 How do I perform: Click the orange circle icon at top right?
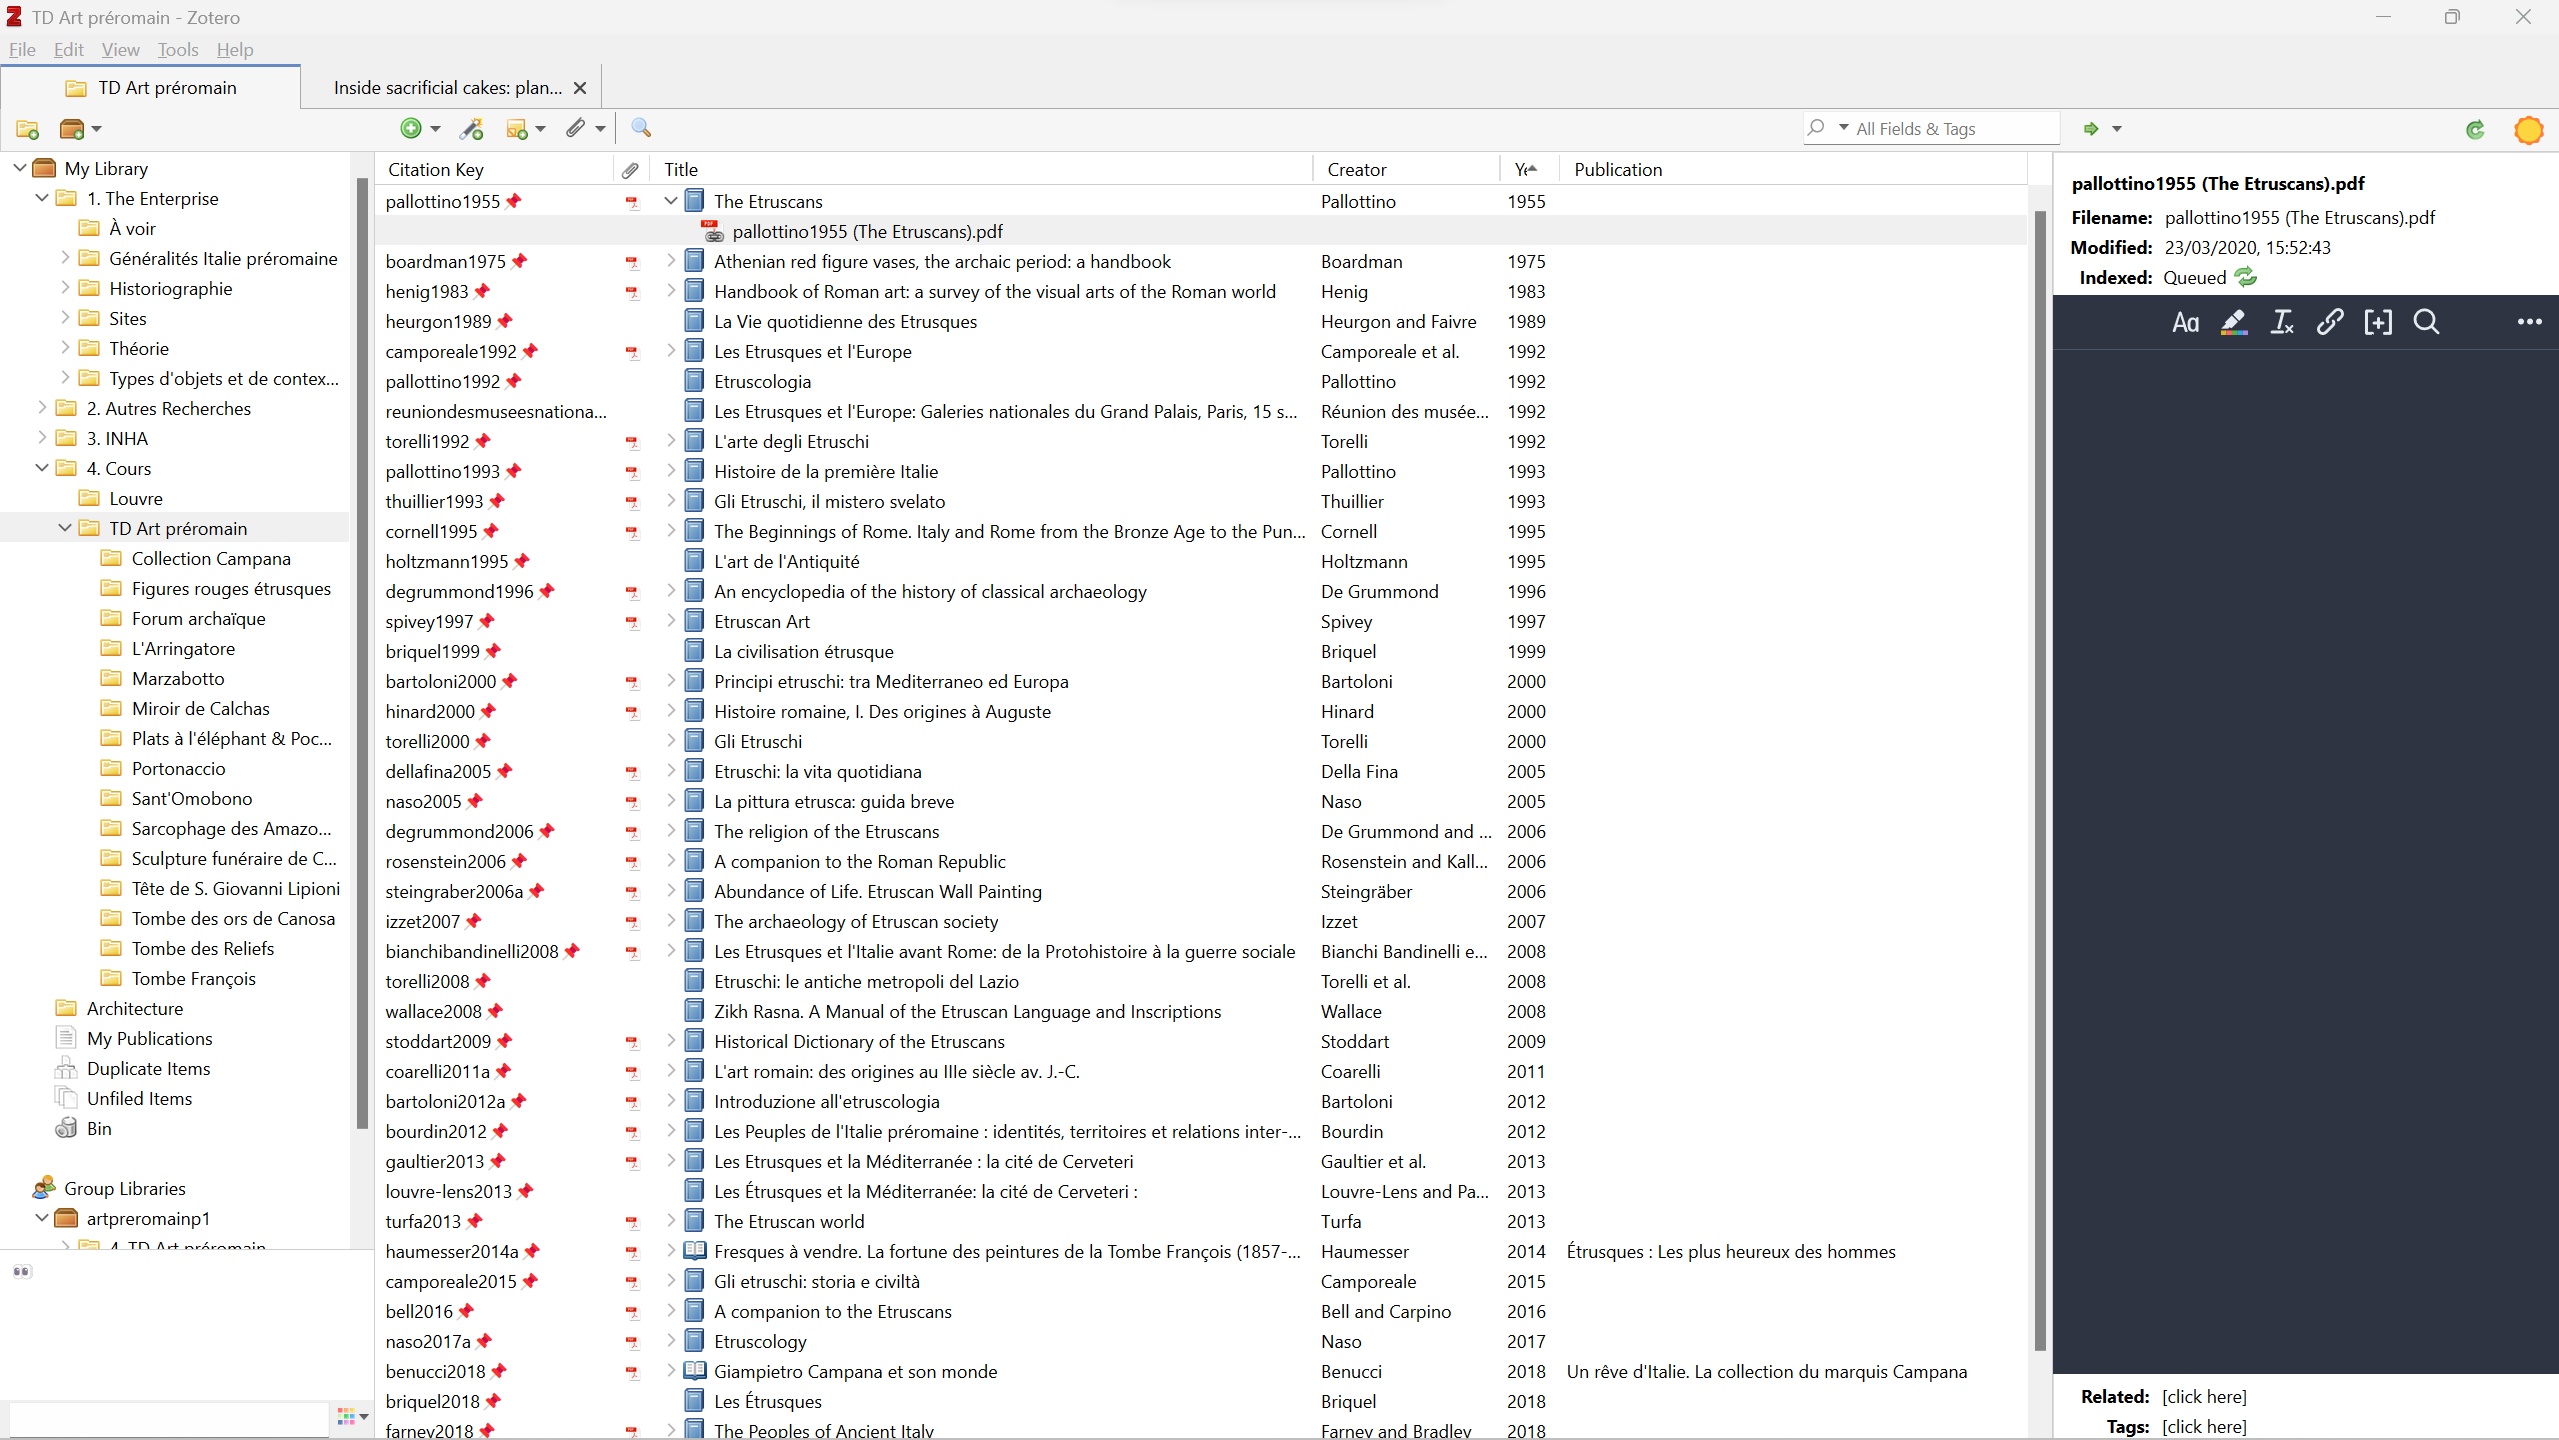pos(2529,130)
